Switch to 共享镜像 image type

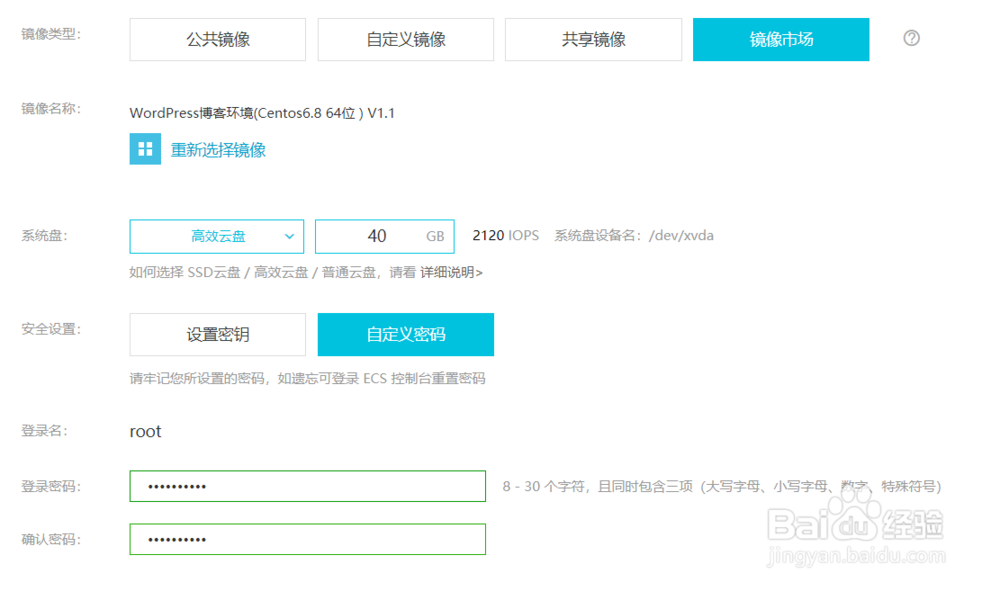(x=593, y=40)
